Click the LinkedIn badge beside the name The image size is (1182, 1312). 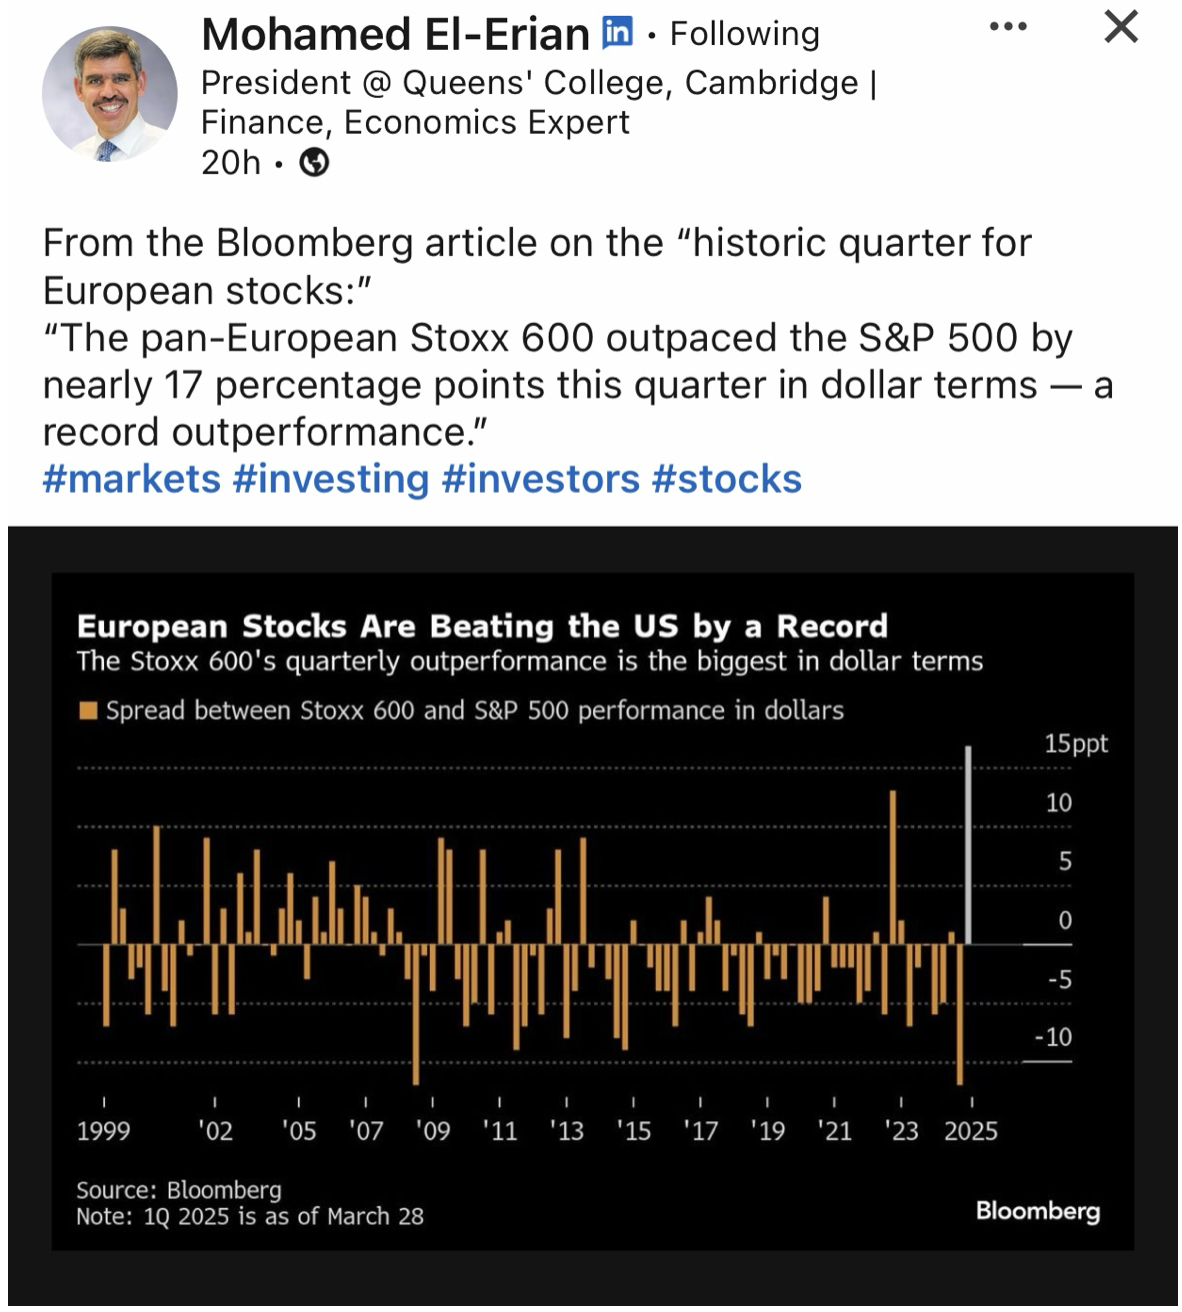(x=617, y=34)
